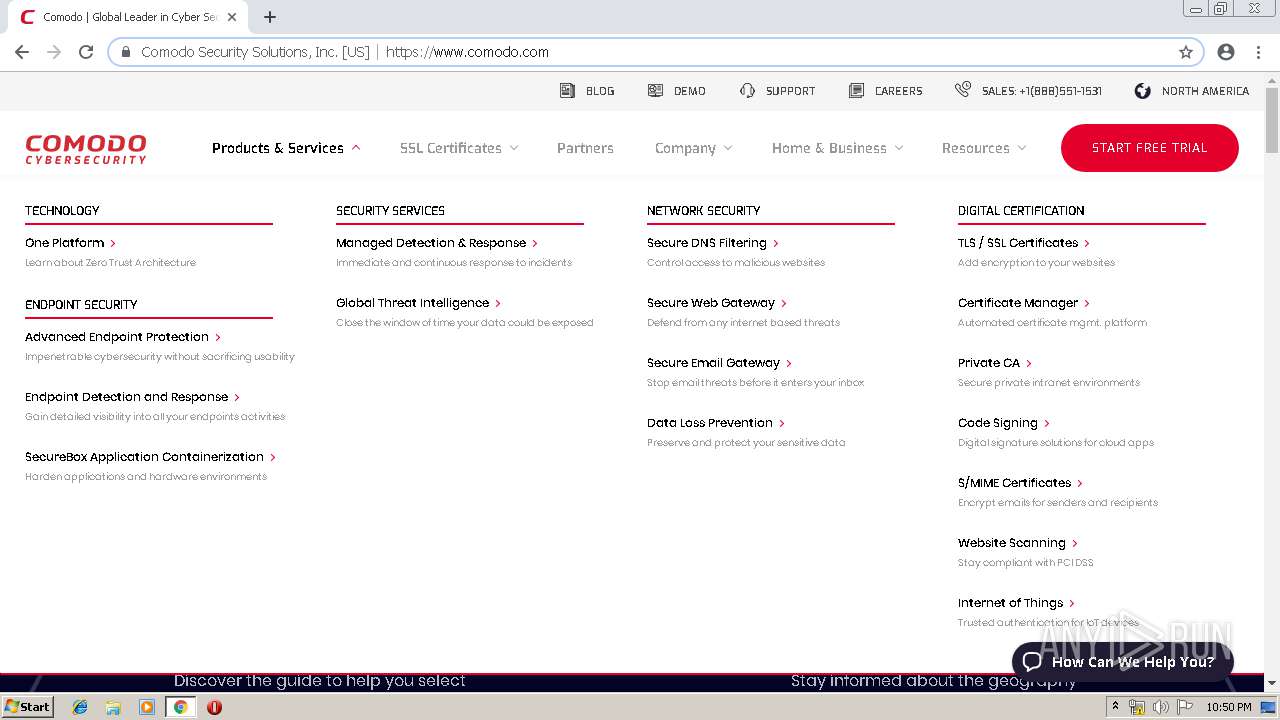The image size is (1280, 720).
Task: Open the Windows Start menu
Action: click(28, 706)
